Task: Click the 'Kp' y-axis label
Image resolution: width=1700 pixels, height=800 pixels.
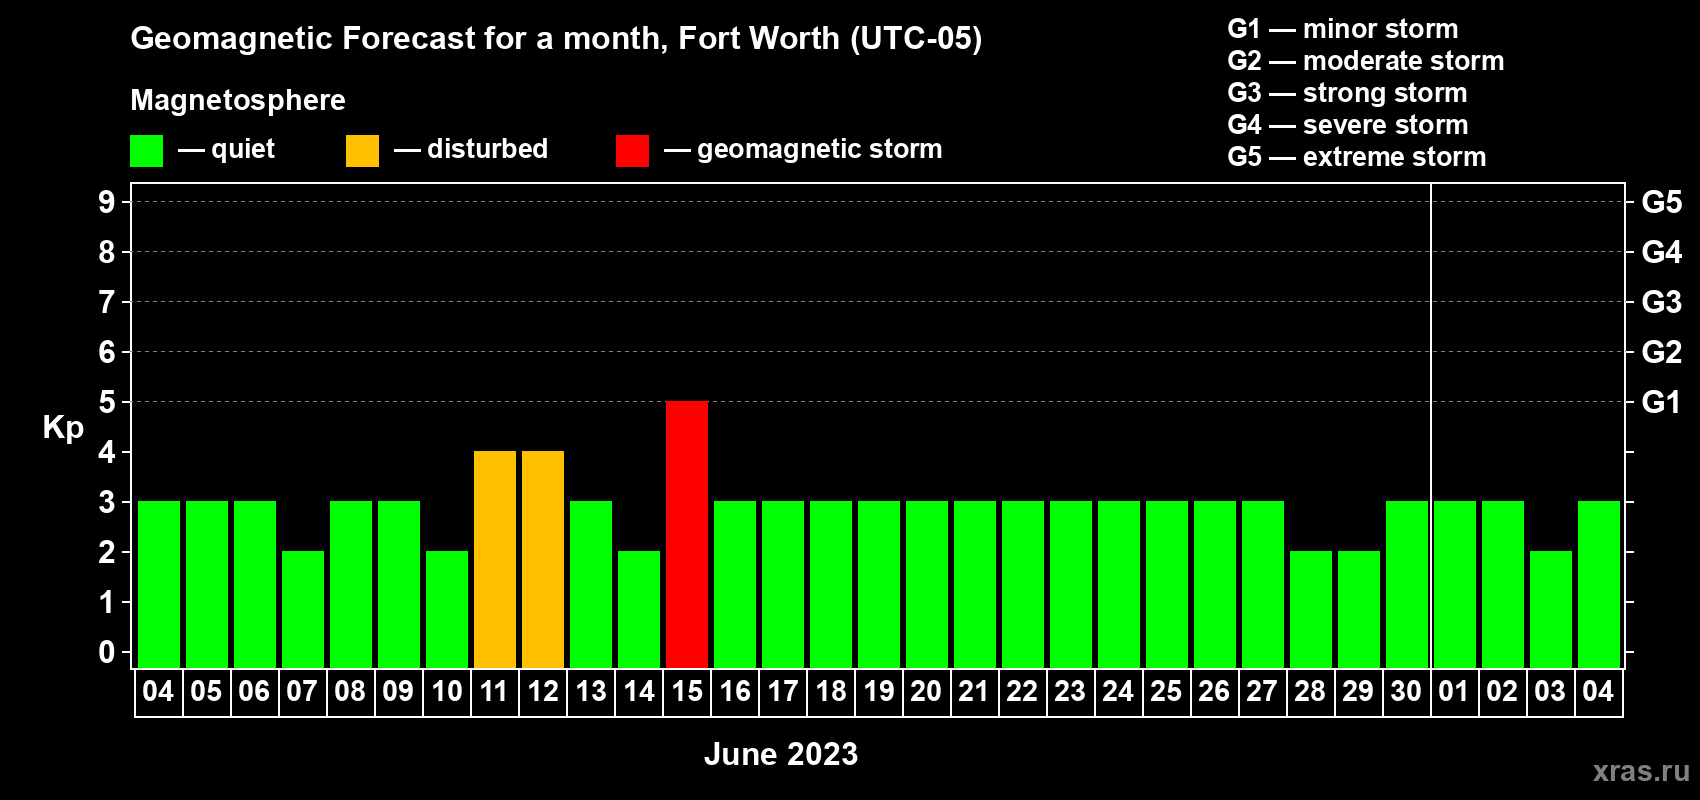Action: click(63, 428)
